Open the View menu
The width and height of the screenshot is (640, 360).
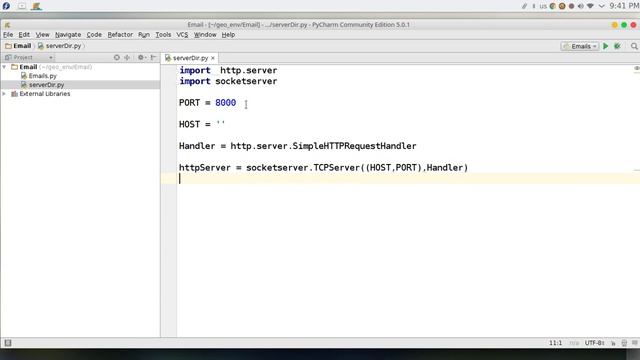(42, 35)
